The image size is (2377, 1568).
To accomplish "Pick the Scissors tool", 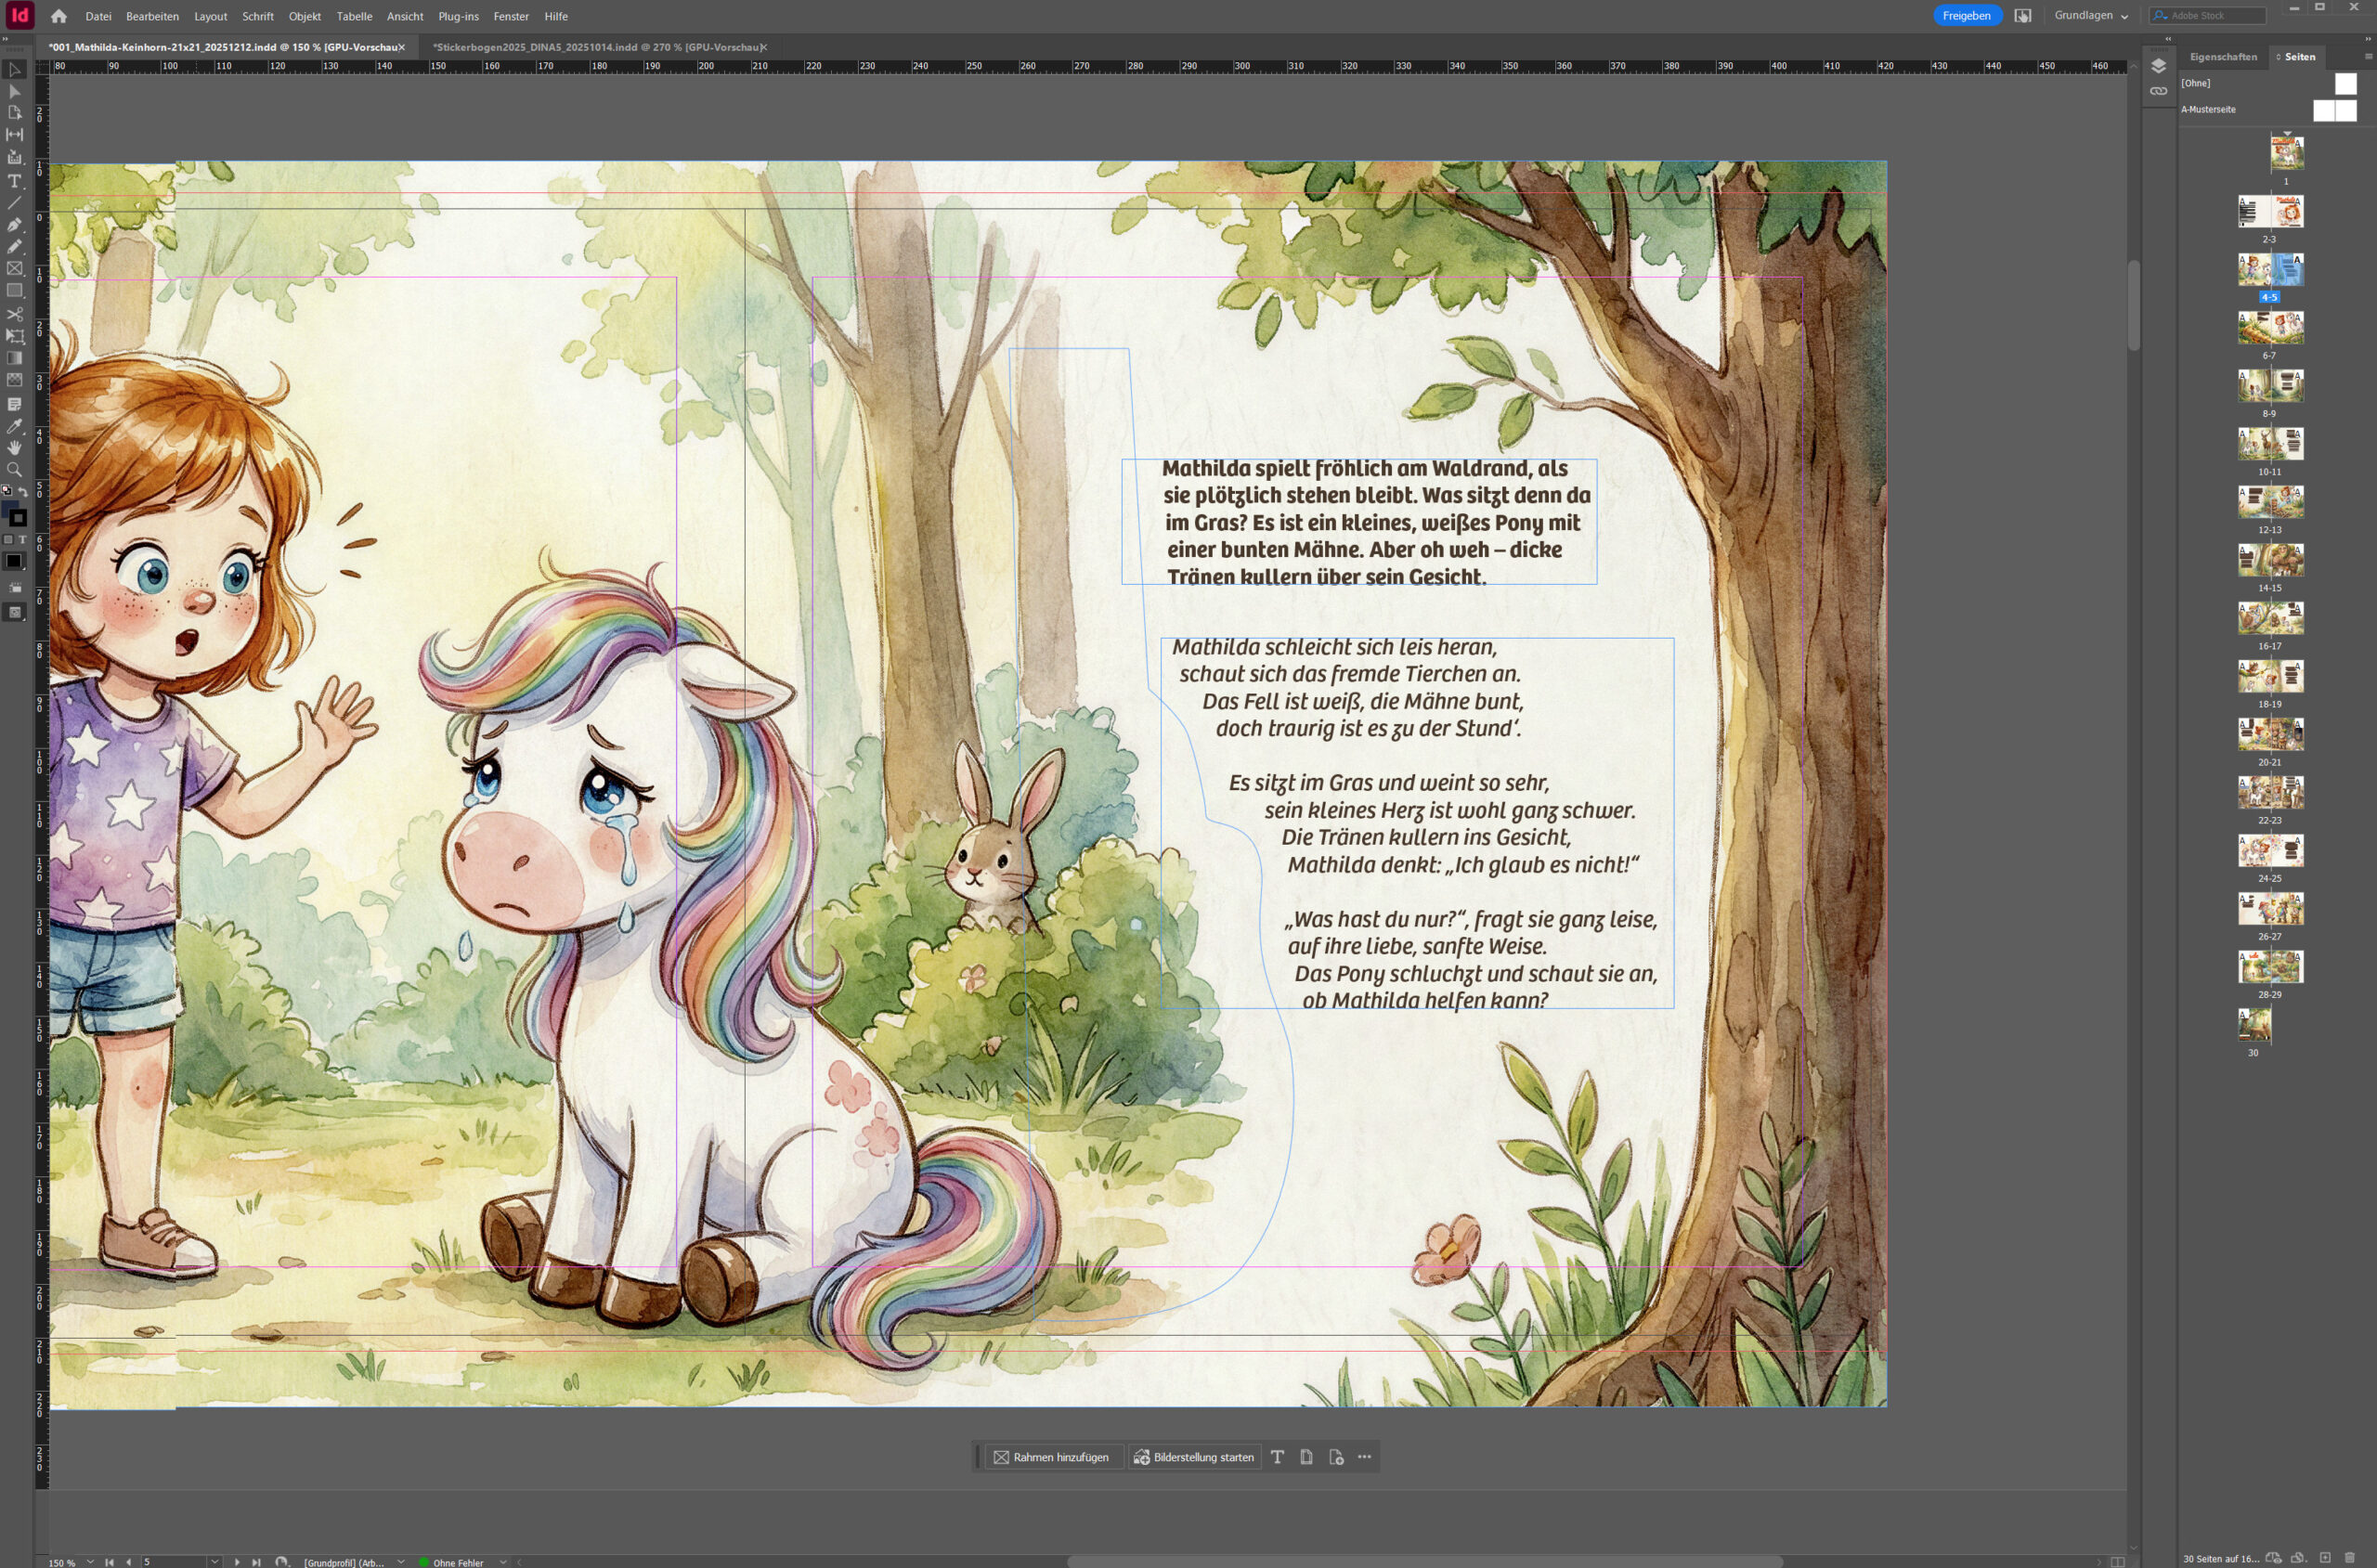I will coord(14,314).
